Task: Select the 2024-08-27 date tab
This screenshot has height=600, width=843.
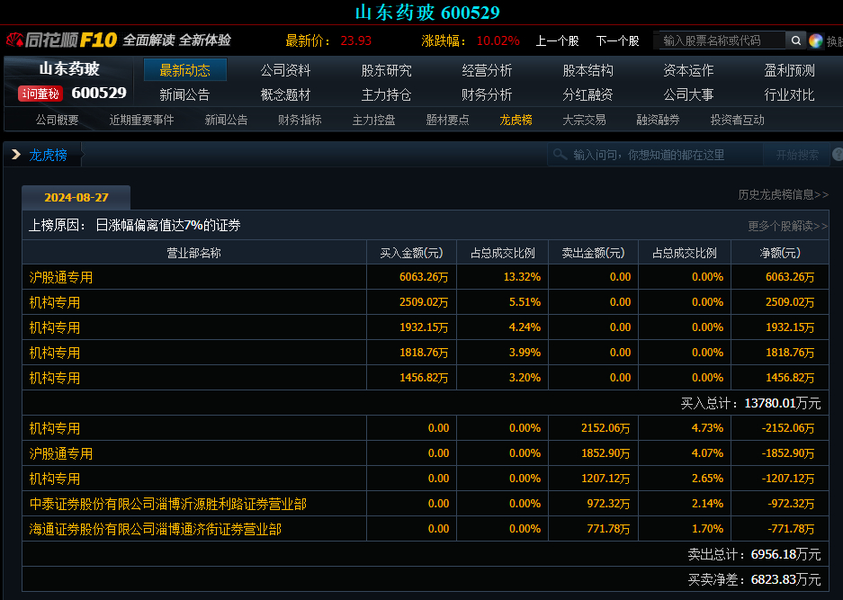Action: coord(76,197)
